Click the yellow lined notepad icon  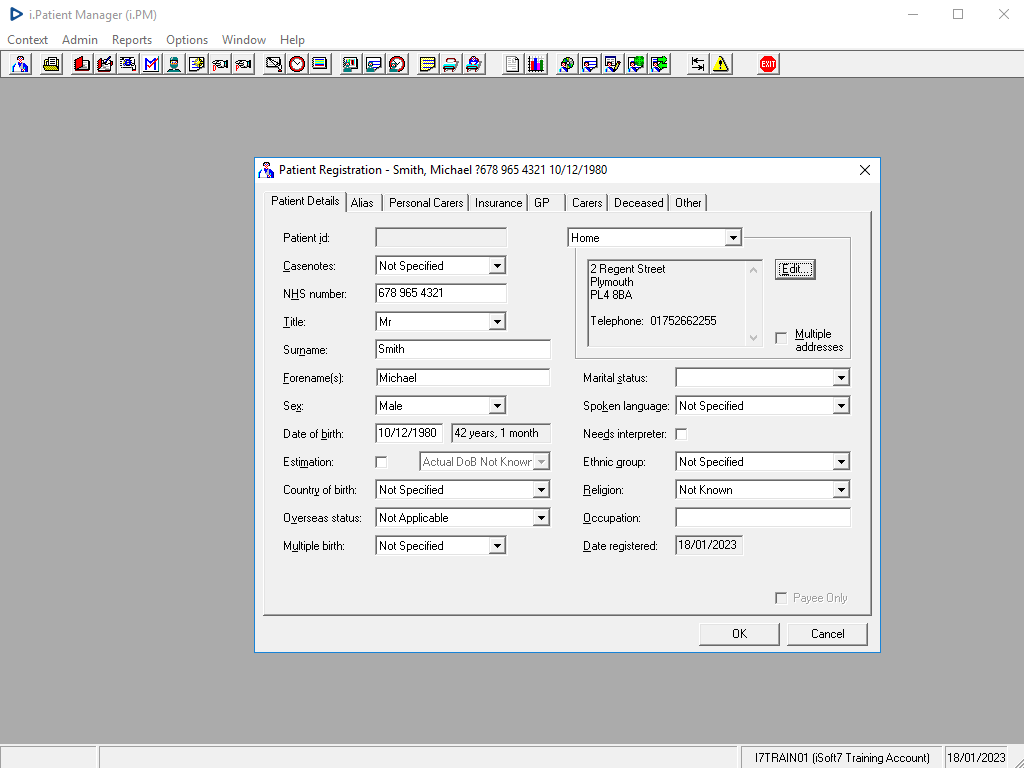(427, 64)
